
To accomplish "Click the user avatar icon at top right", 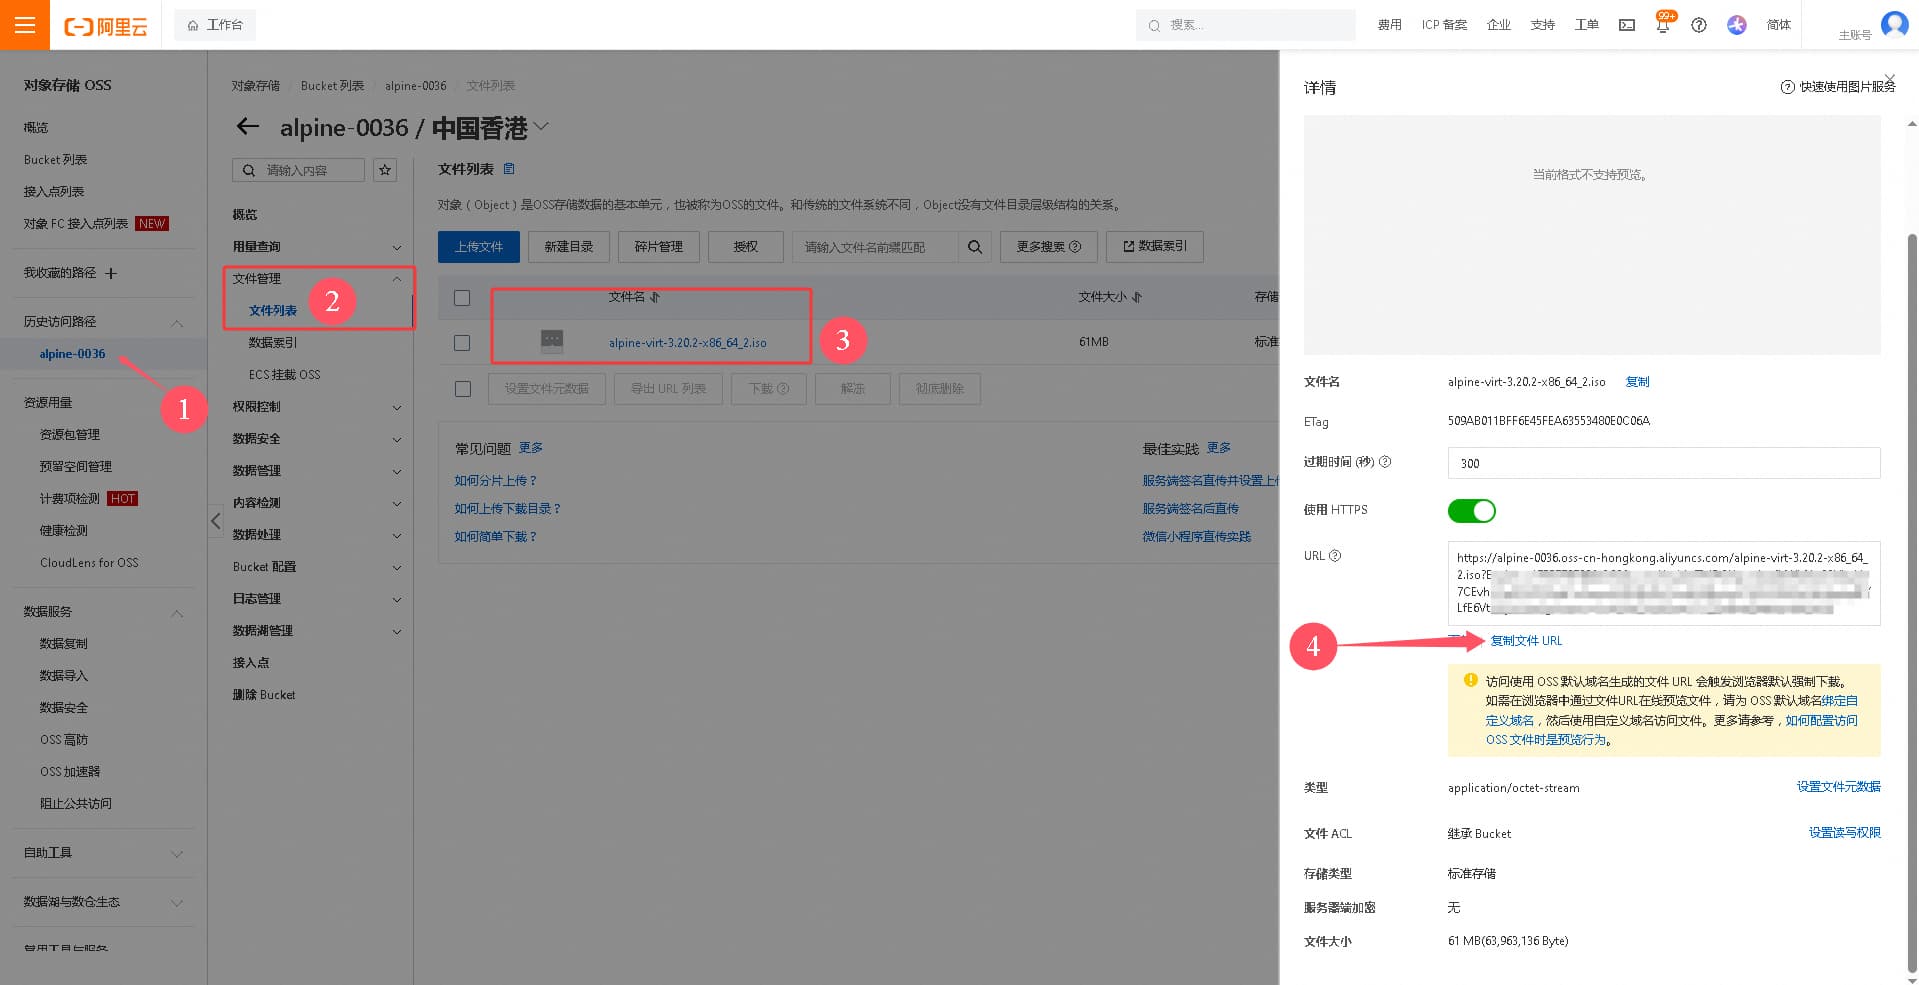I will coord(1894,24).
